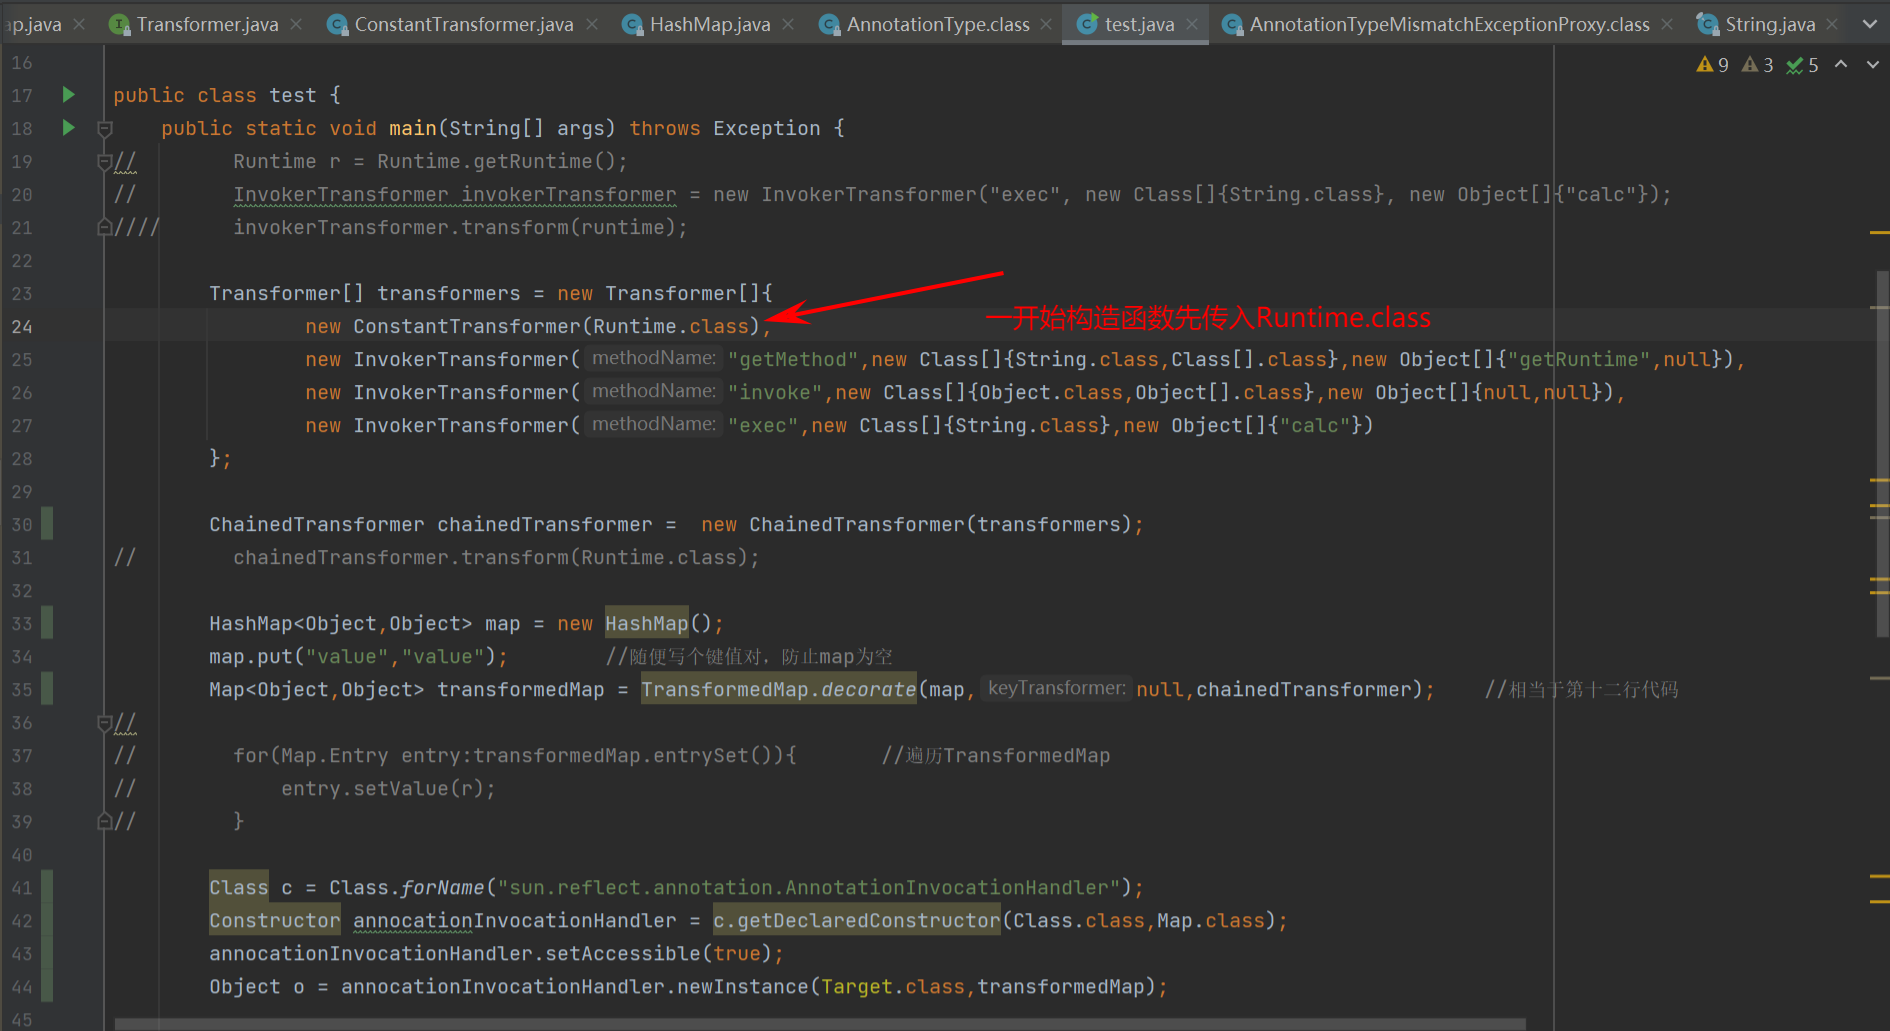This screenshot has width=1890, height=1031.
Task: Close the String.java tab
Action: tap(1832, 24)
